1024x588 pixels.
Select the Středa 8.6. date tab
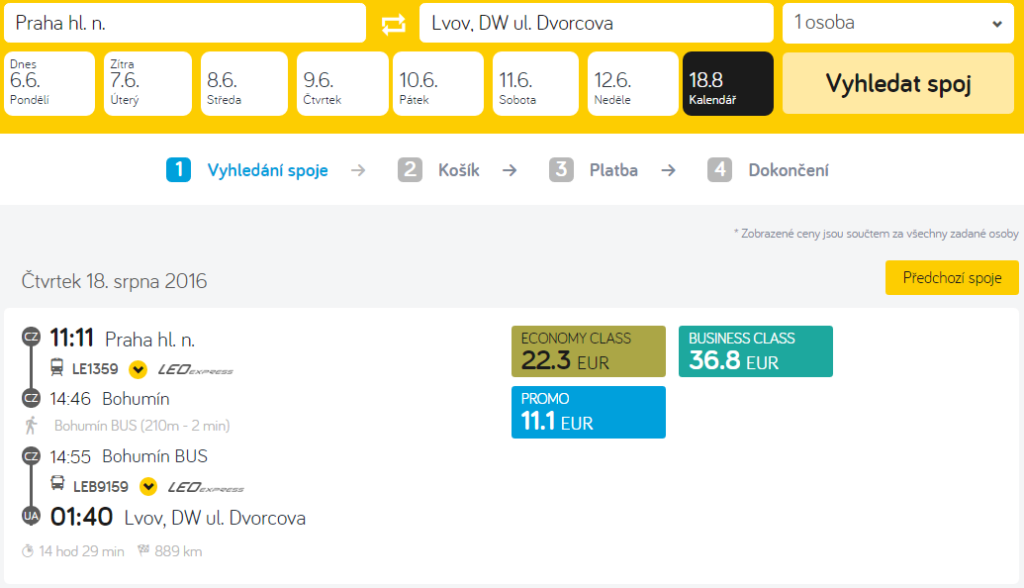pyautogui.click(x=244, y=84)
